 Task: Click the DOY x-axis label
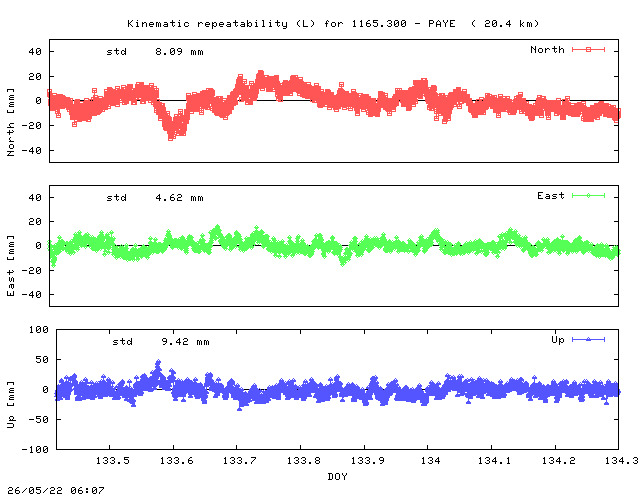338,476
